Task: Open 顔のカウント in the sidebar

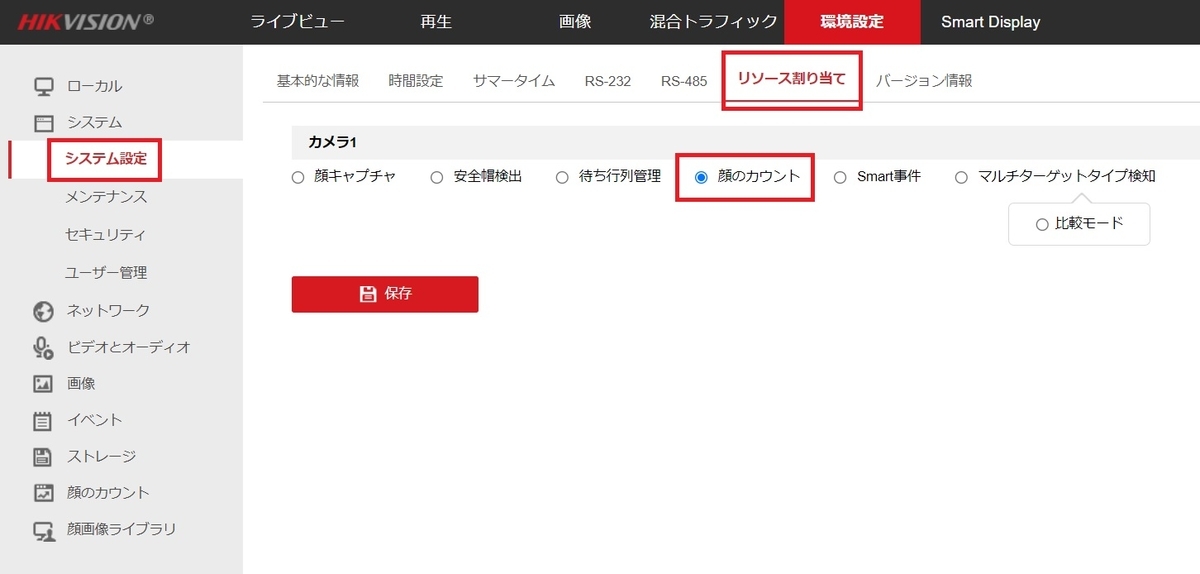Action: point(108,493)
